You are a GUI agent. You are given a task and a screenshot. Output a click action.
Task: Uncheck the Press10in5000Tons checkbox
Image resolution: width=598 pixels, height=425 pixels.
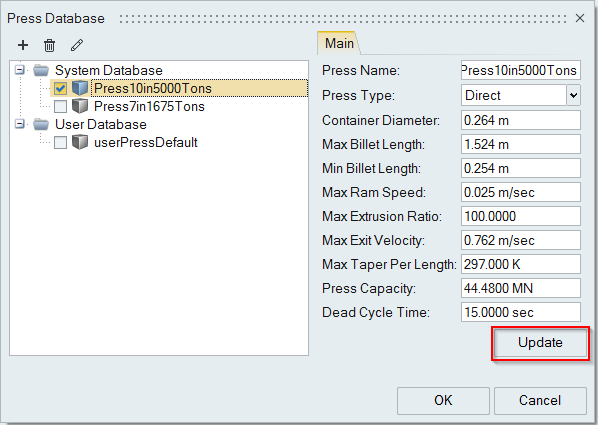coord(60,89)
